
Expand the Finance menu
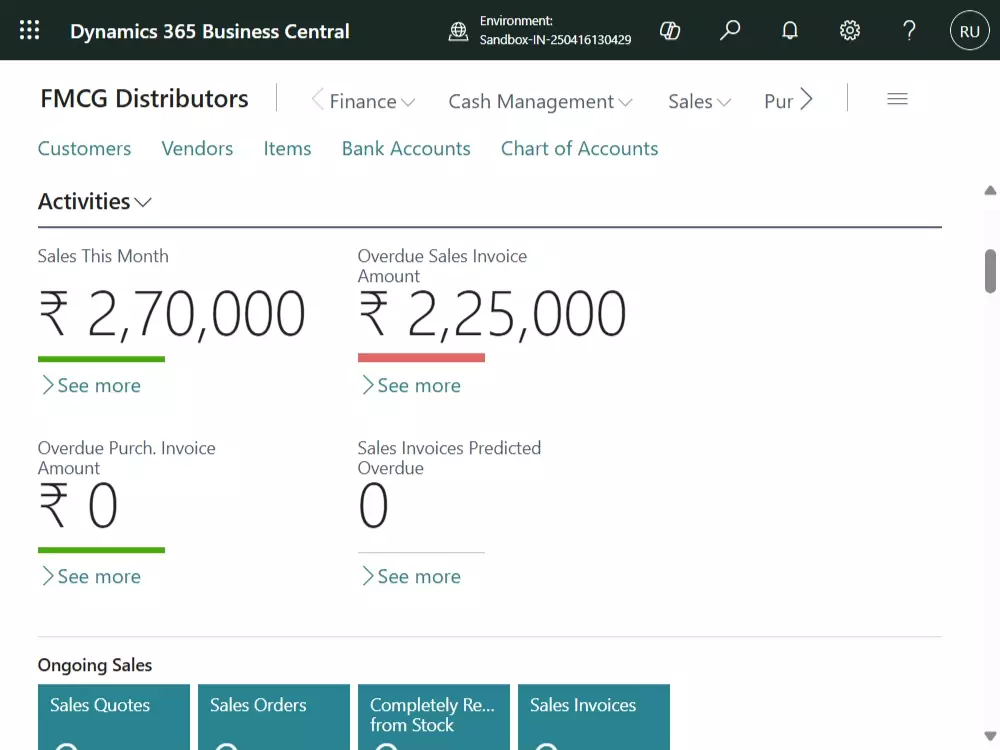coord(372,101)
